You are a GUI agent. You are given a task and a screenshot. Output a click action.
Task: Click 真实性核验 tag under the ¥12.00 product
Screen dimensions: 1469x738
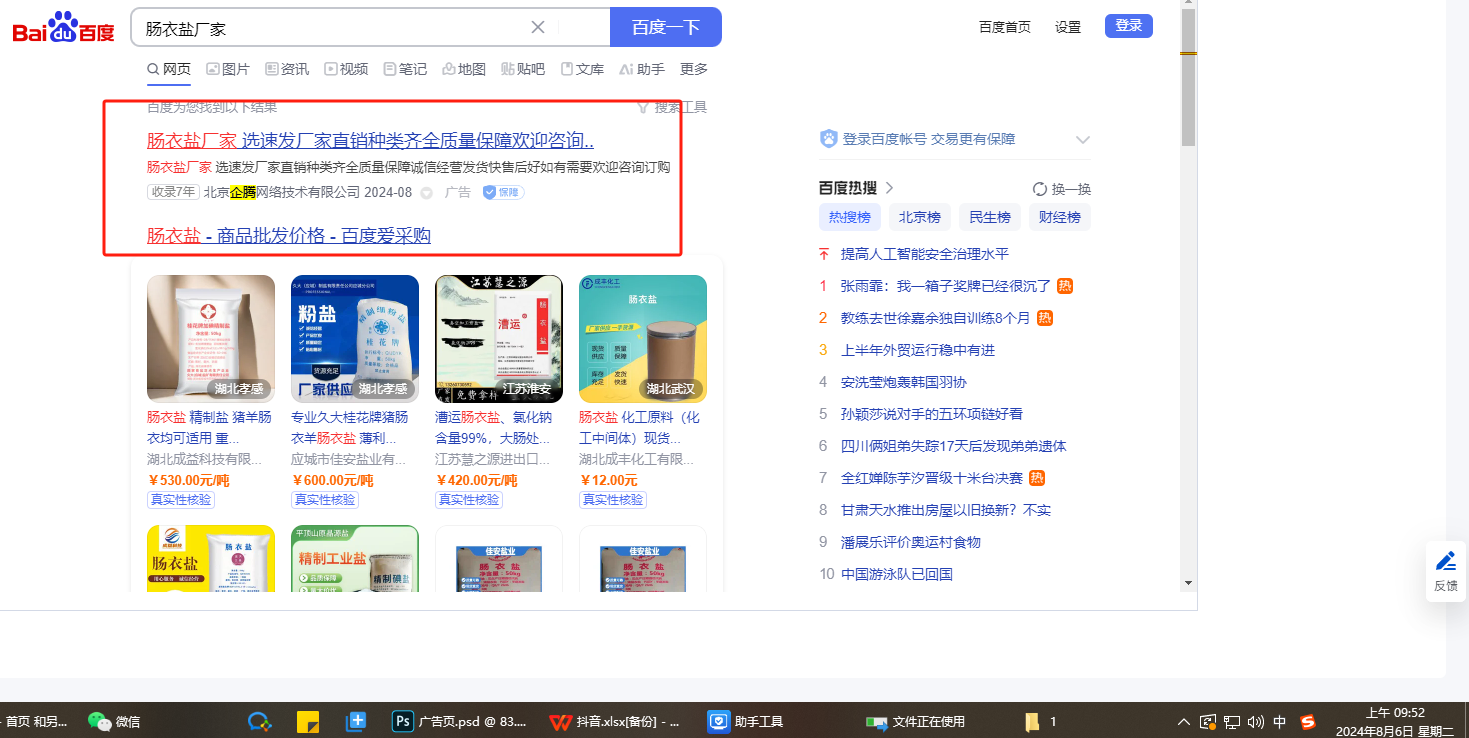pyautogui.click(x=613, y=499)
